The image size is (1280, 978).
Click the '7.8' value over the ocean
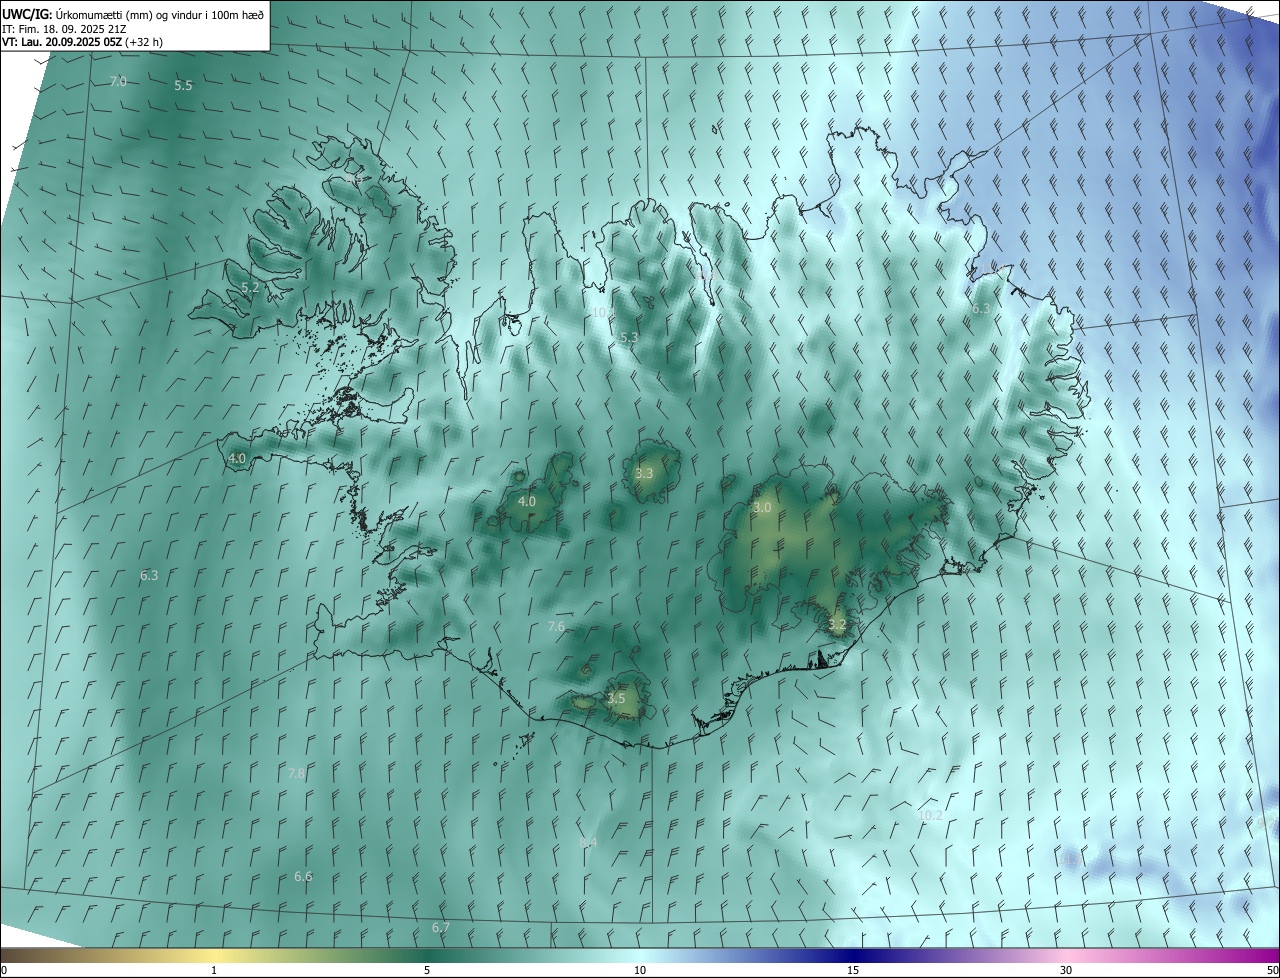point(296,773)
